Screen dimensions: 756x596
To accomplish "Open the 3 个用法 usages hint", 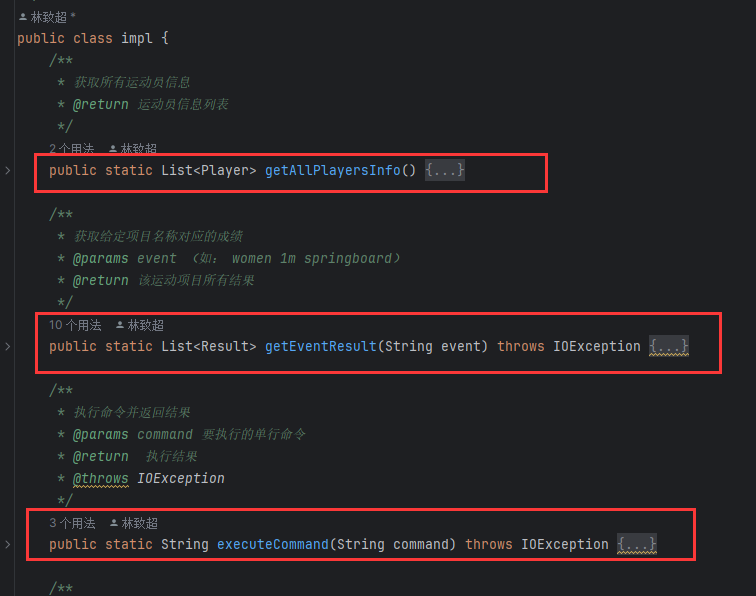I will pos(72,523).
